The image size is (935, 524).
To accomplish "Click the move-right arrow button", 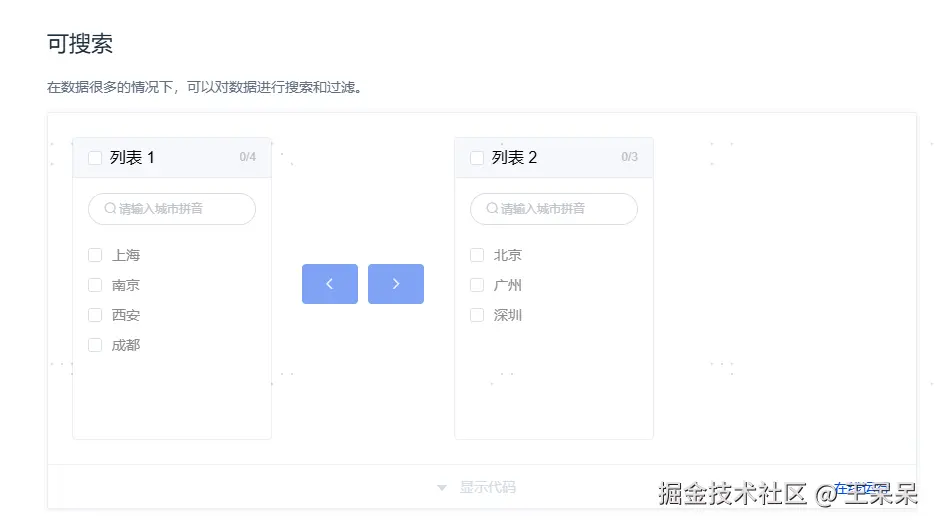I will pos(396,284).
